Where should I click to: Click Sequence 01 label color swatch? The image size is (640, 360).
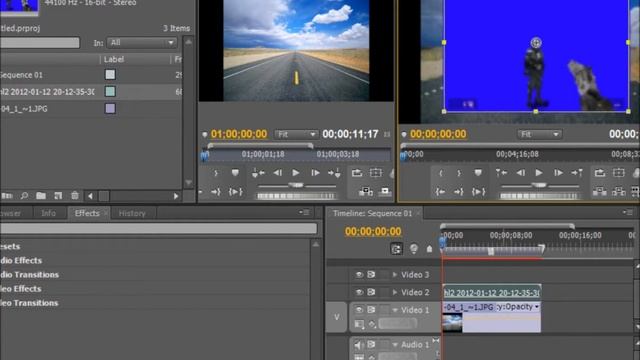coord(110,75)
